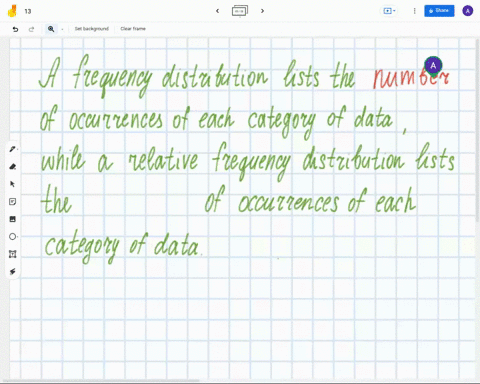This screenshot has height=384, width=480.
Task: Add a text box
Action: pos(13,254)
